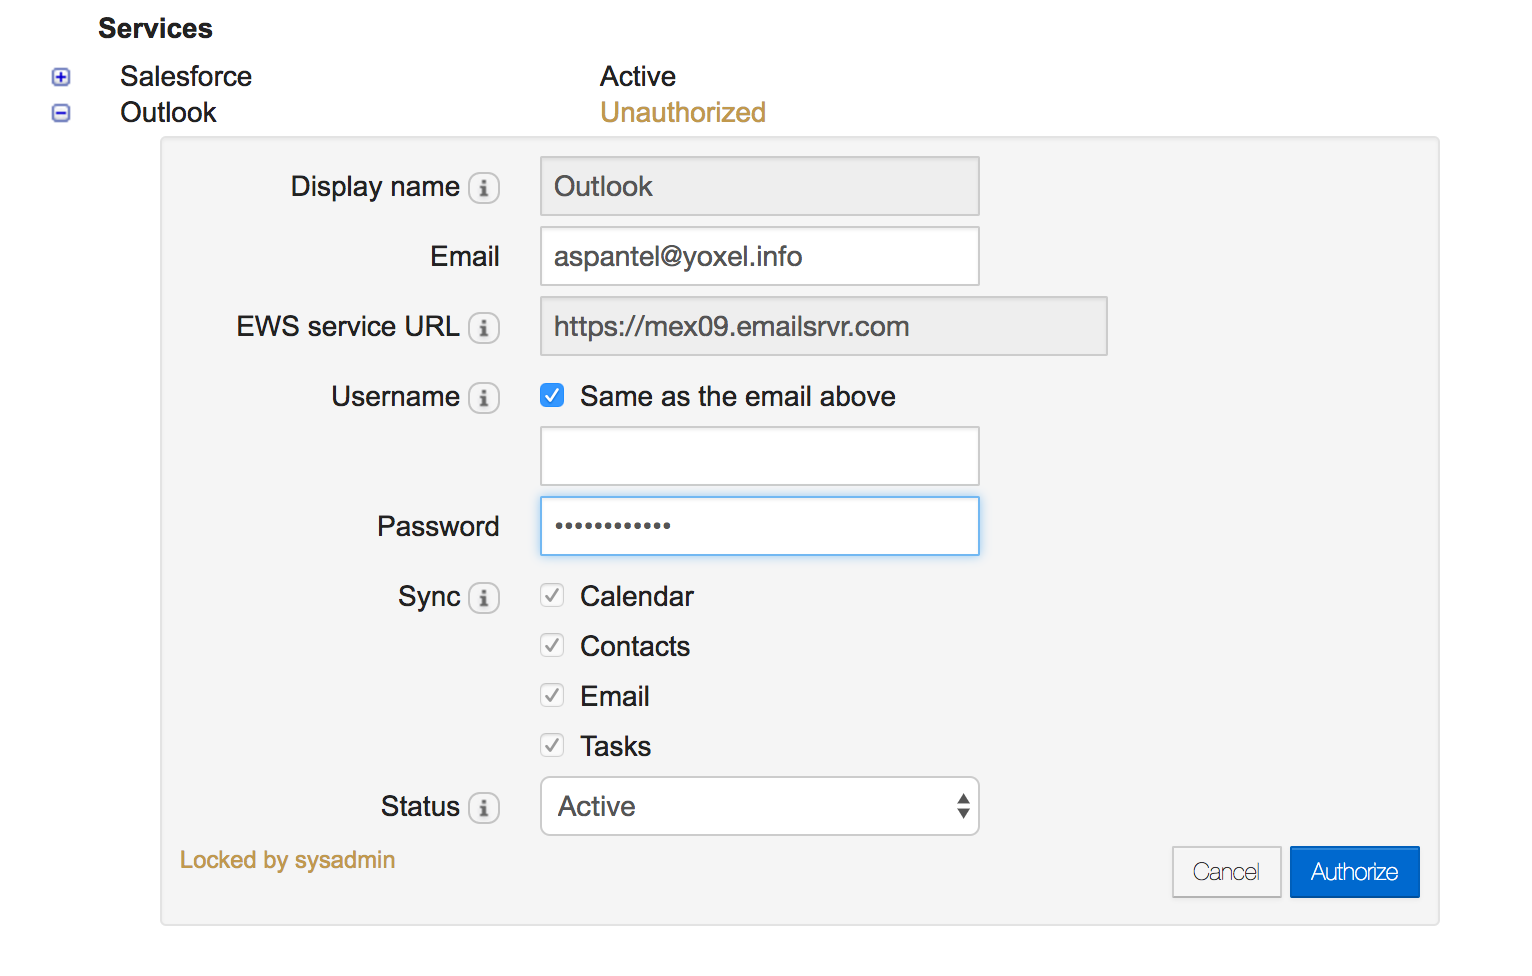Click the Username info icon
This screenshot has height=976, width=1532.
click(484, 398)
